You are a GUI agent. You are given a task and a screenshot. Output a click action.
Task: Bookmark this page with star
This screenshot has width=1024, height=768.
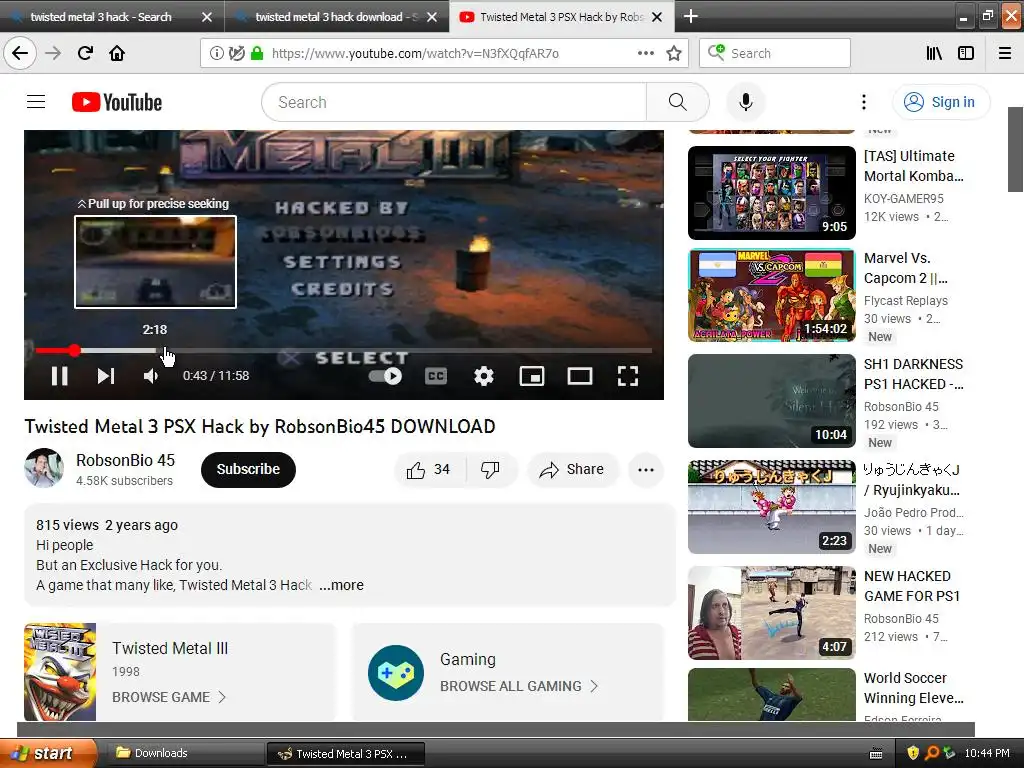point(674,53)
